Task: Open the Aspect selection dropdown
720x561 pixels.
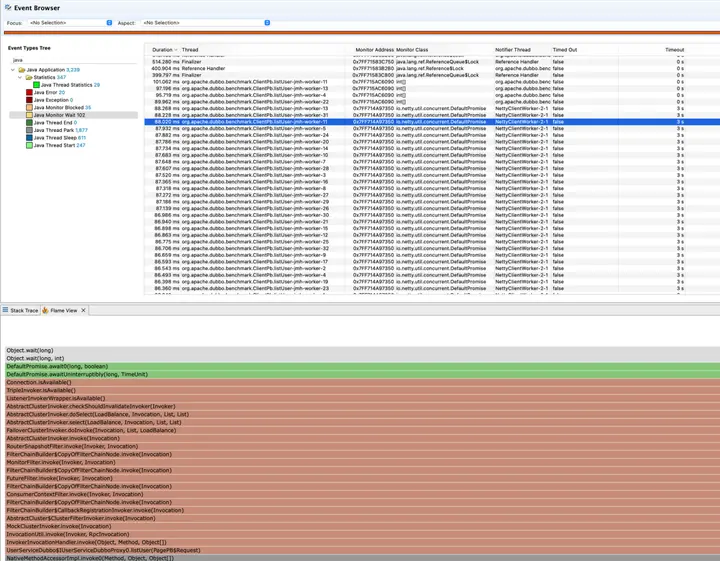Action: pos(205,22)
